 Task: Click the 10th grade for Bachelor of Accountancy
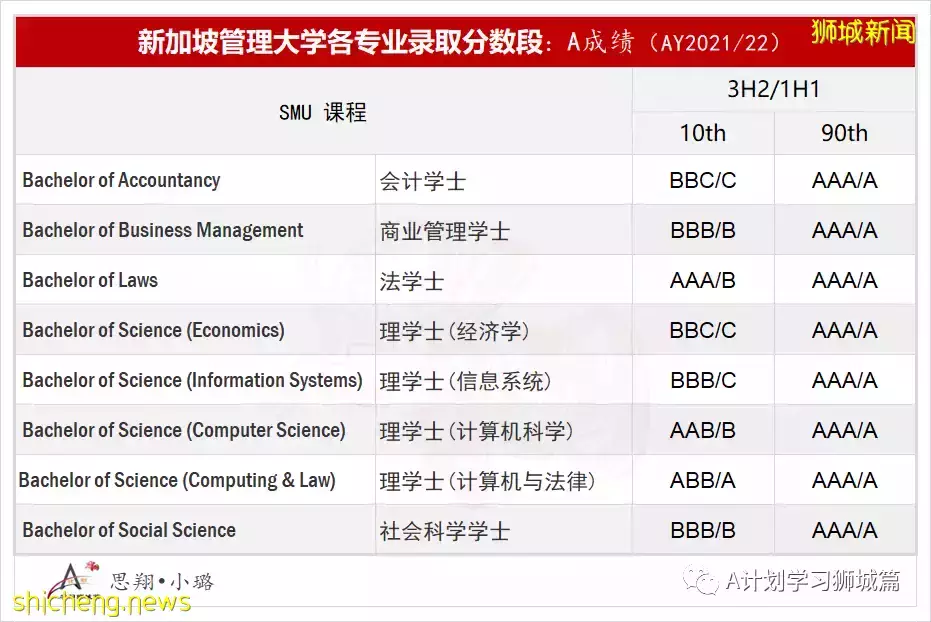coord(703,180)
